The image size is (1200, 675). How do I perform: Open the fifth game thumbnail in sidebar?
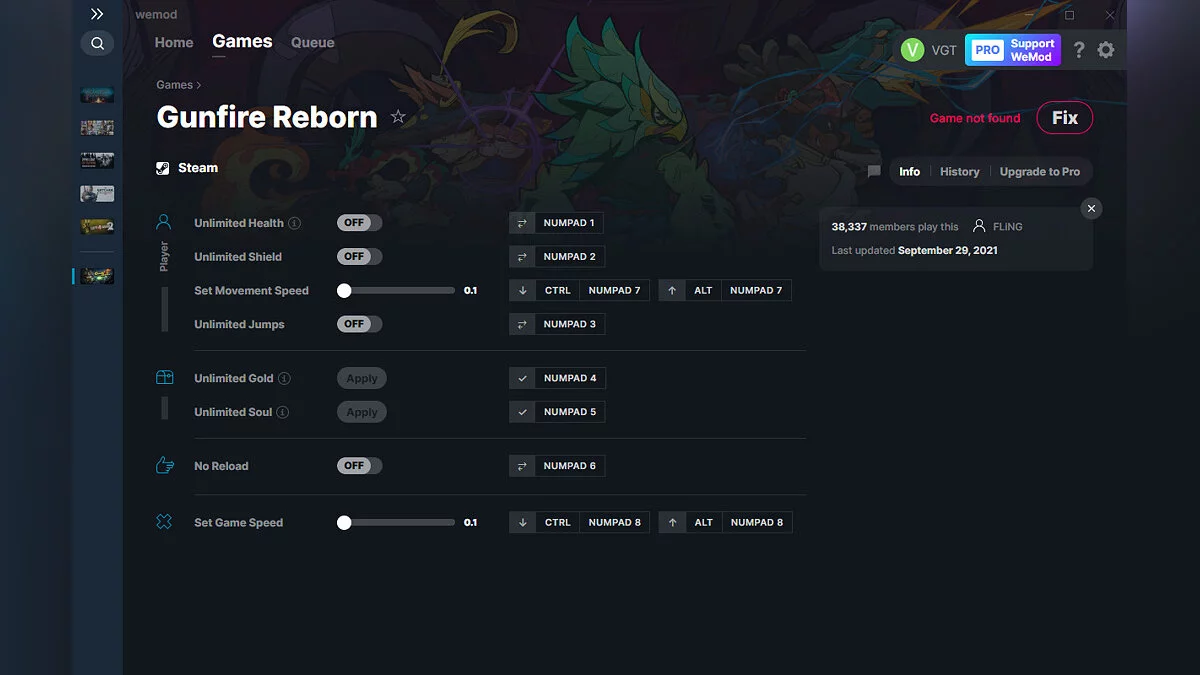click(x=97, y=227)
